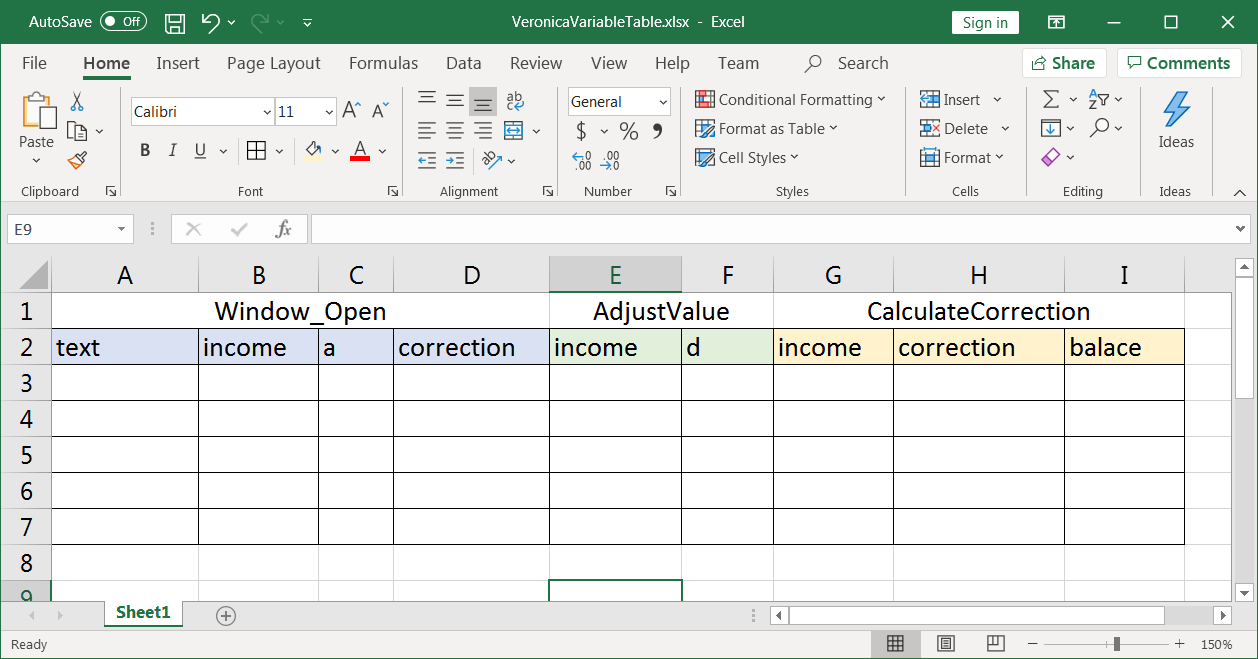
Task: Switch to Page Layout view in status bar
Action: pyautogui.click(x=945, y=643)
